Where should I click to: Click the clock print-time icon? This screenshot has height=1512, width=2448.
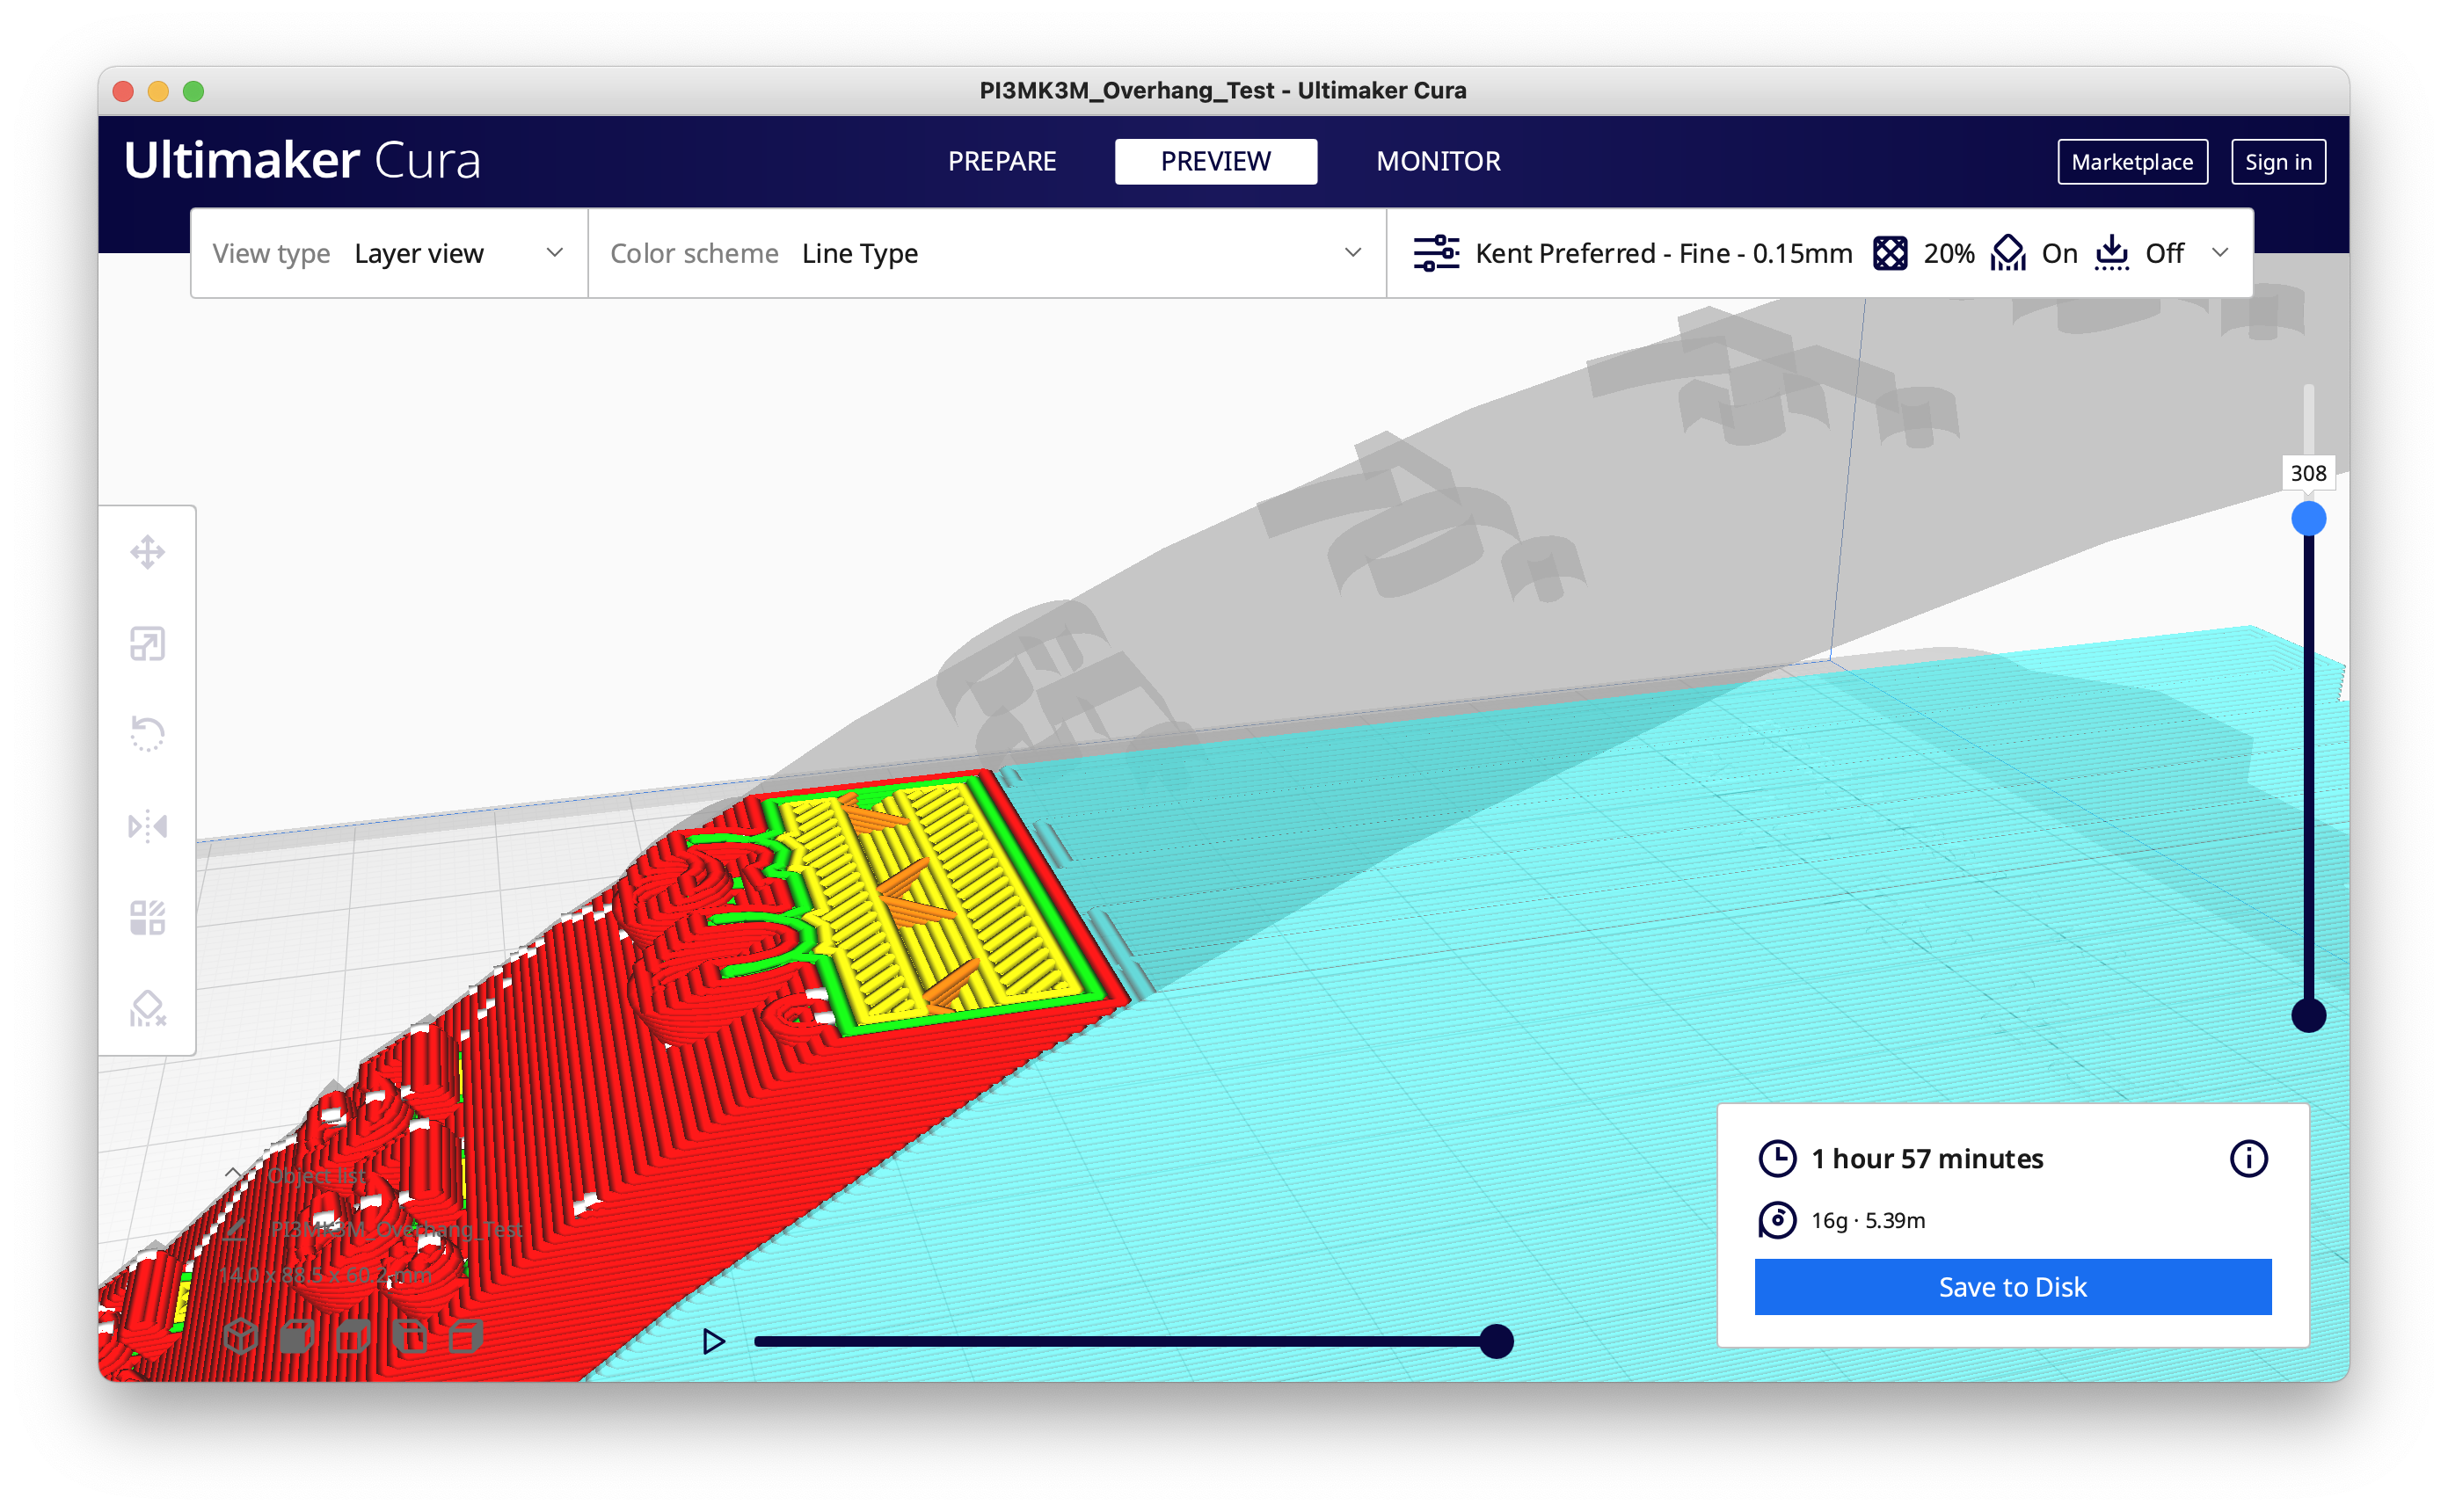1777,1158
